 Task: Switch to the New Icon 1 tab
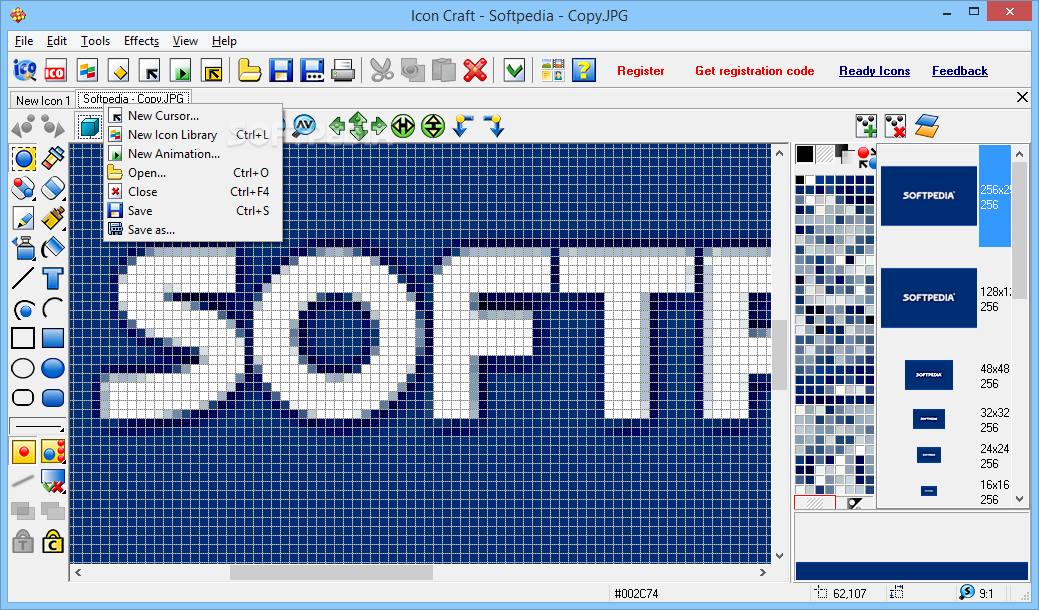click(42, 100)
